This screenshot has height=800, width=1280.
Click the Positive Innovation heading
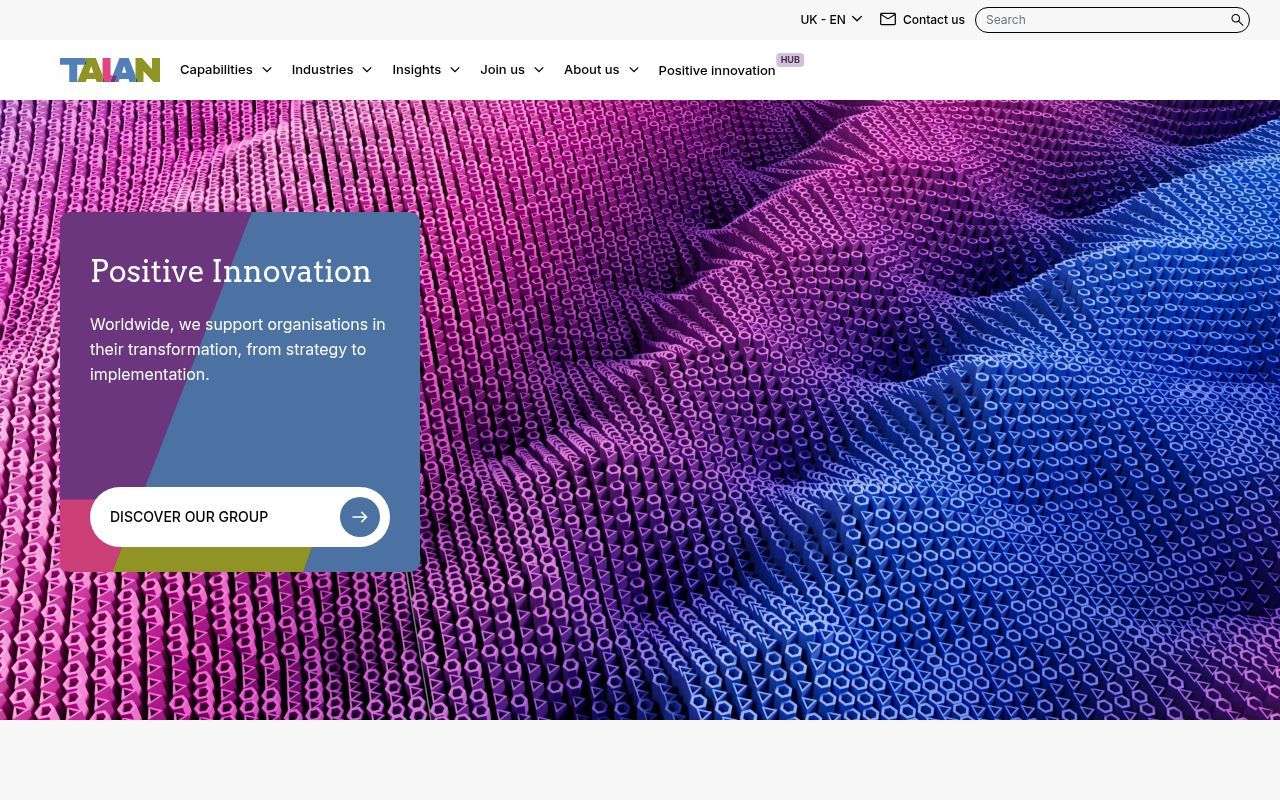click(231, 271)
